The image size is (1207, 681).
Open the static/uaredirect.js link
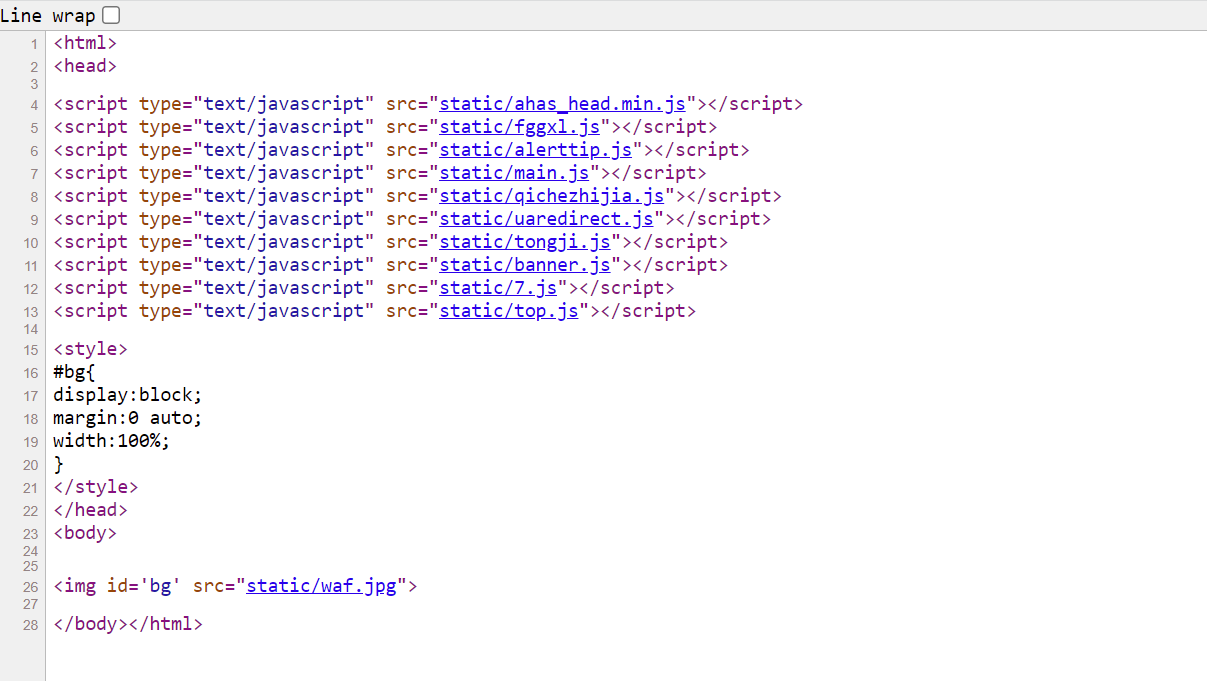(x=546, y=219)
